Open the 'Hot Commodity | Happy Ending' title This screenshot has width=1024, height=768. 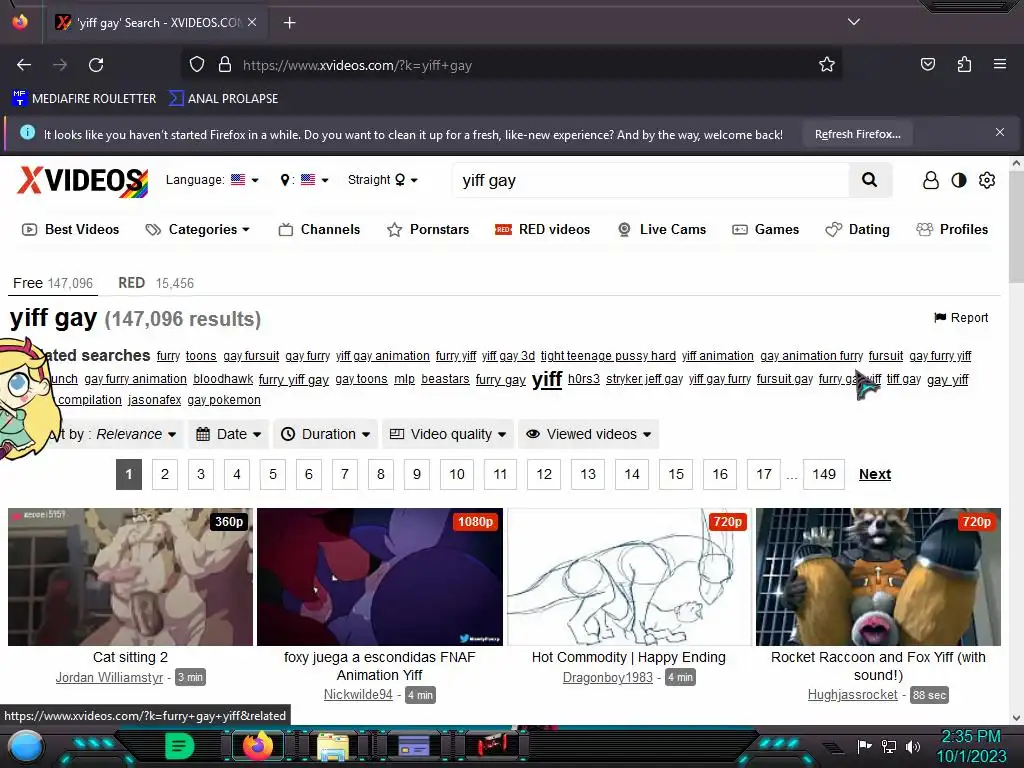pyautogui.click(x=629, y=657)
